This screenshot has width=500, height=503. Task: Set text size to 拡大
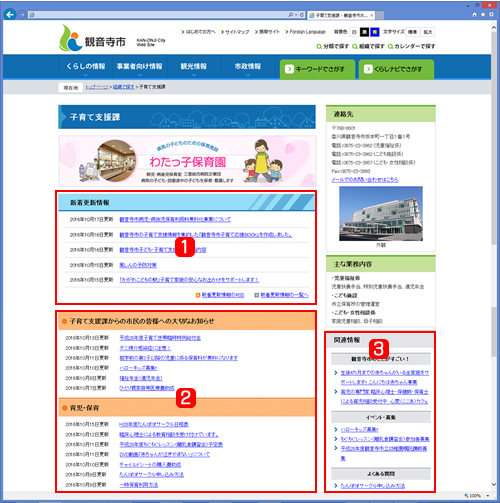click(x=428, y=32)
